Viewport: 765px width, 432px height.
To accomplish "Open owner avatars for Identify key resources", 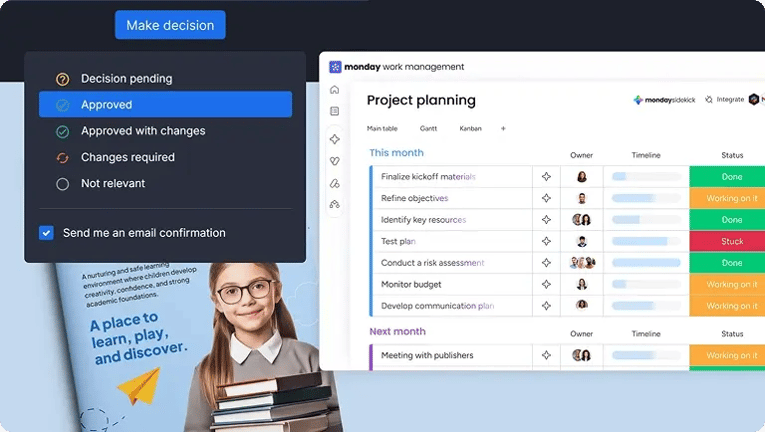I will coord(582,220).
